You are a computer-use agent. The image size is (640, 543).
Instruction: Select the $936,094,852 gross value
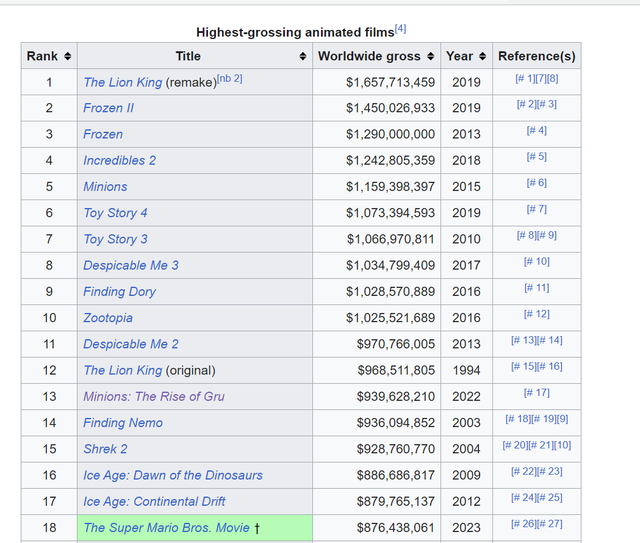(x=396, y=423)
